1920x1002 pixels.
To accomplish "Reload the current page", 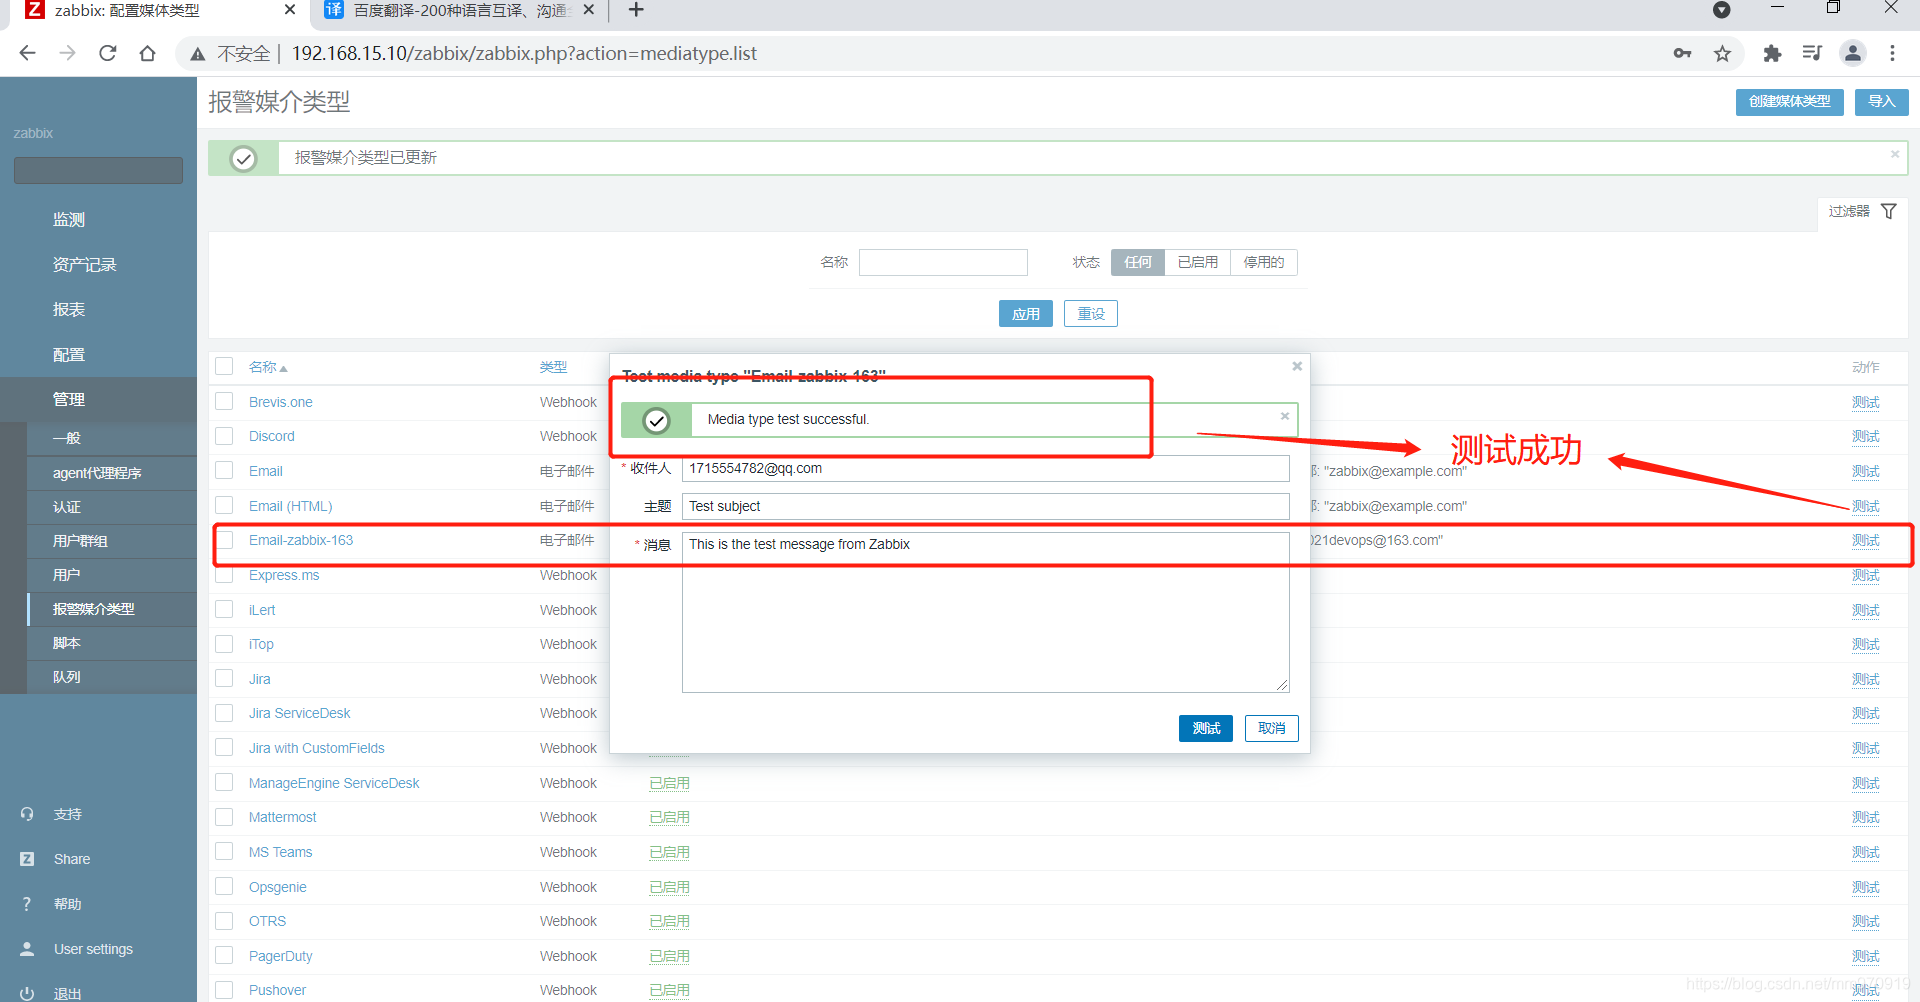I will tap(108, 53).
